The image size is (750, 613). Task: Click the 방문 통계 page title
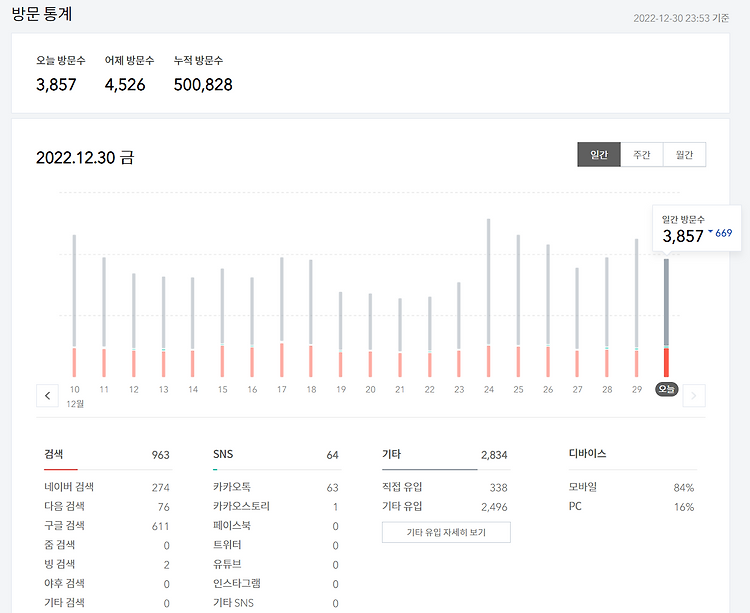coord(42,14)
